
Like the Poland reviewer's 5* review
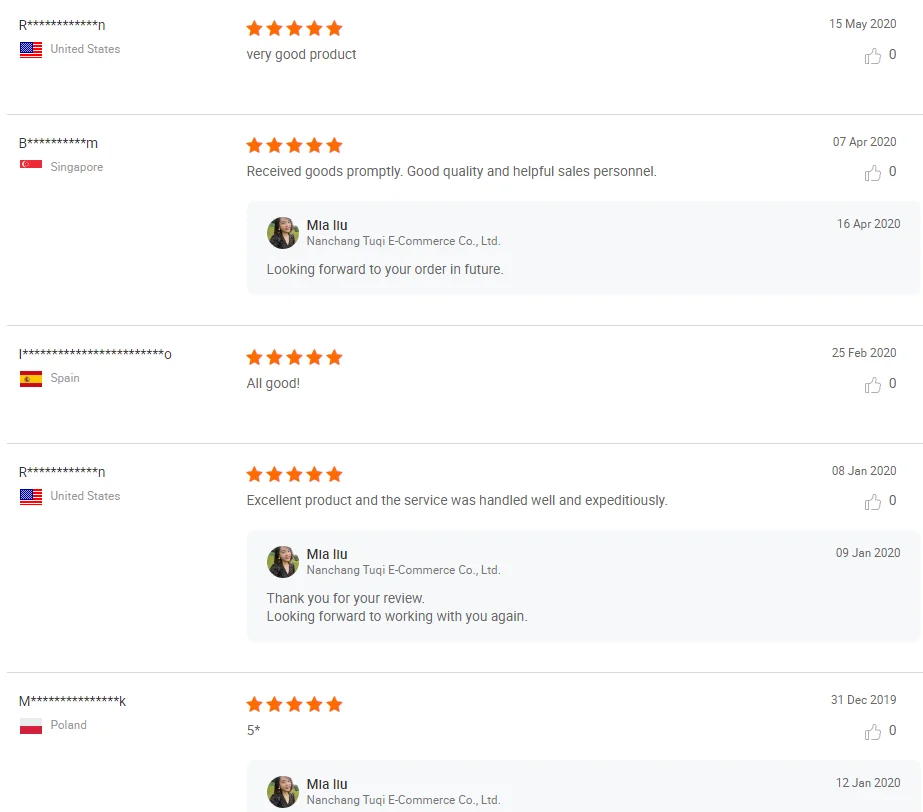click(872, 732)
